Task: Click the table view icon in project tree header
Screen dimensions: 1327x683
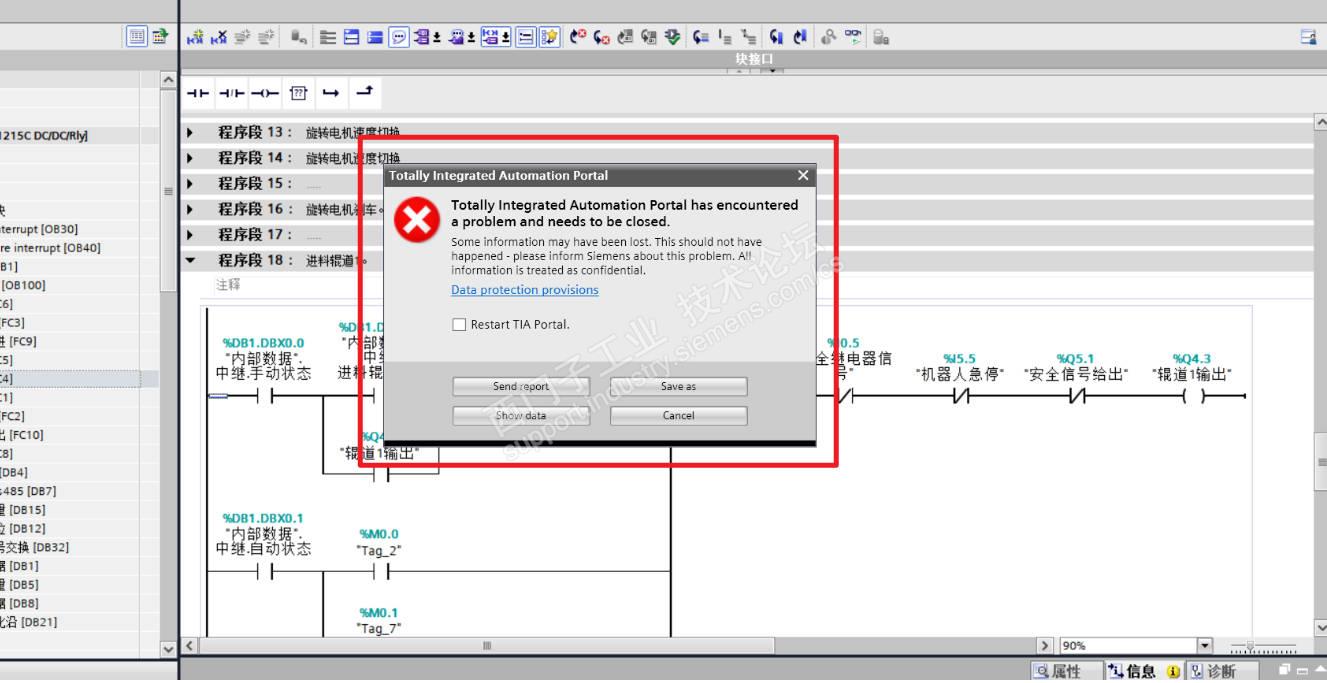Action: point(137,37)
